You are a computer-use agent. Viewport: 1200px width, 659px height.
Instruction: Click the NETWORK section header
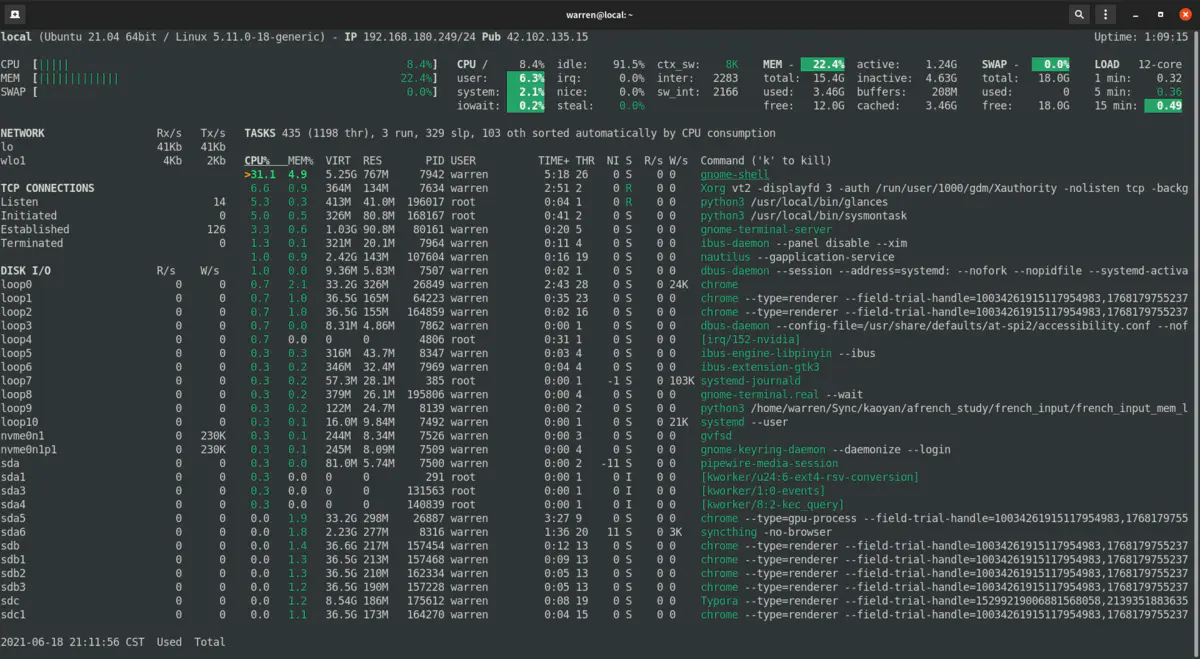(22, 133)
